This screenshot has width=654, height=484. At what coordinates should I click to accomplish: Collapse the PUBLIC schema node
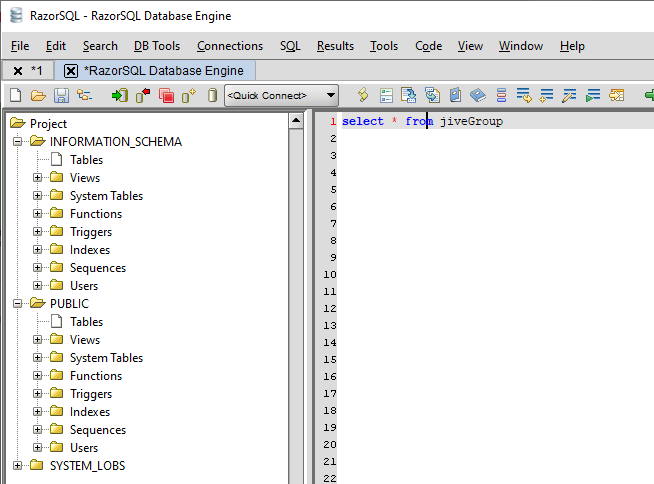(18, 303)
